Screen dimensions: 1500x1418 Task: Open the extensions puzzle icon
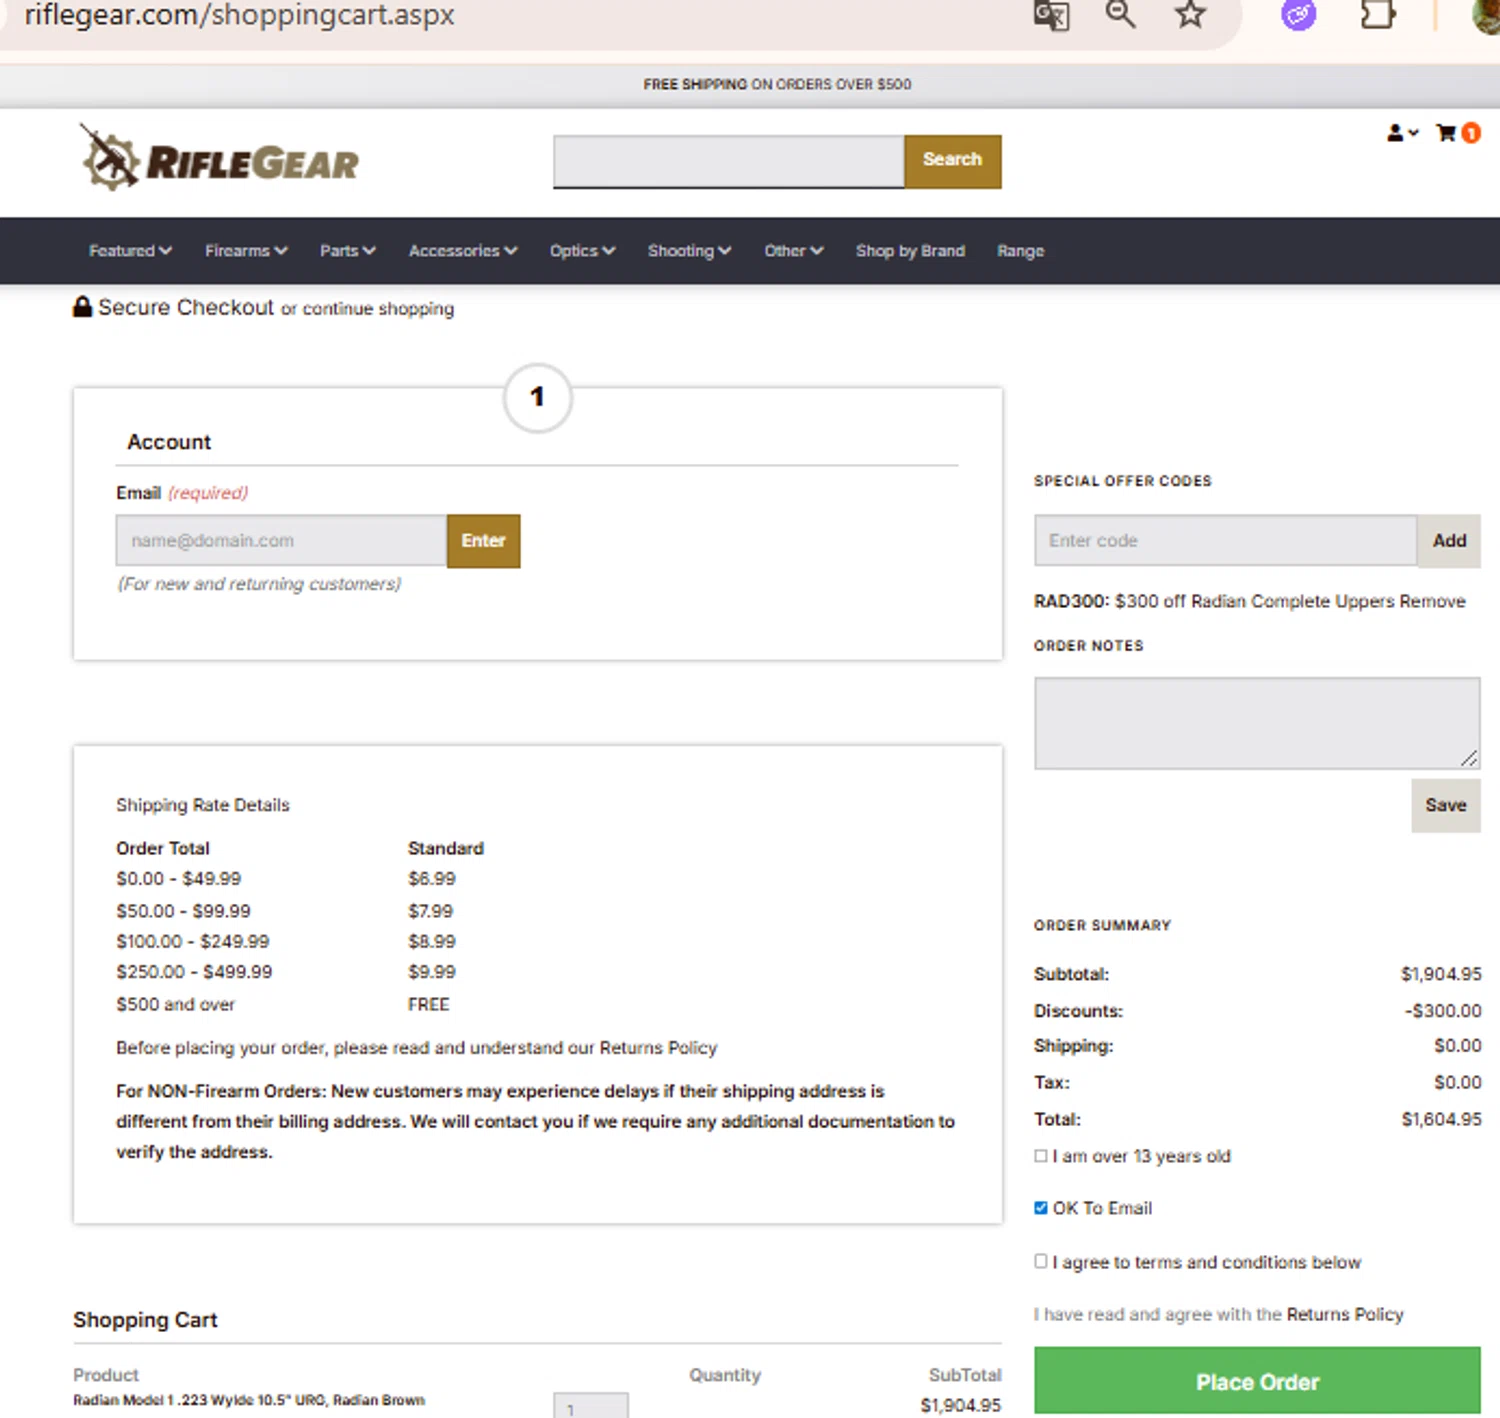[x=1378, y=14]
